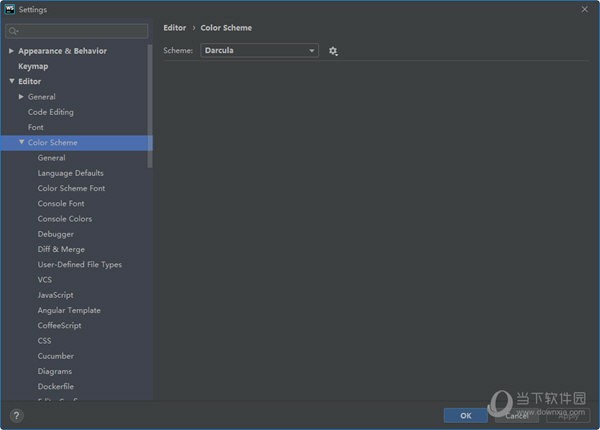Image resolution: width=600 pixels, height=430 pixels.
Task: Click Color Scheme in the breadcrumb
Action: [226, 28]
